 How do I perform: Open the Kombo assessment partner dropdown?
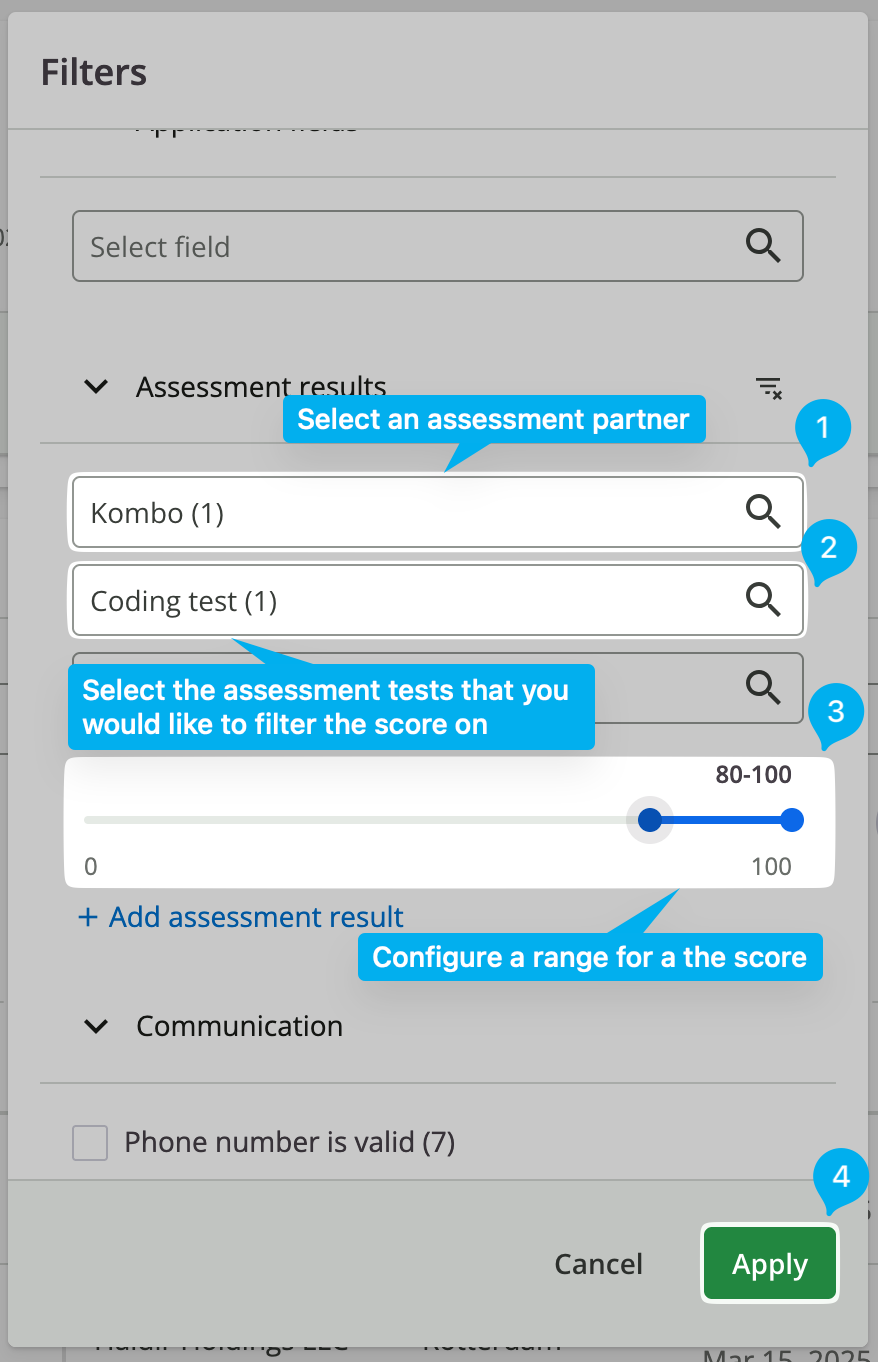(437, 512)
